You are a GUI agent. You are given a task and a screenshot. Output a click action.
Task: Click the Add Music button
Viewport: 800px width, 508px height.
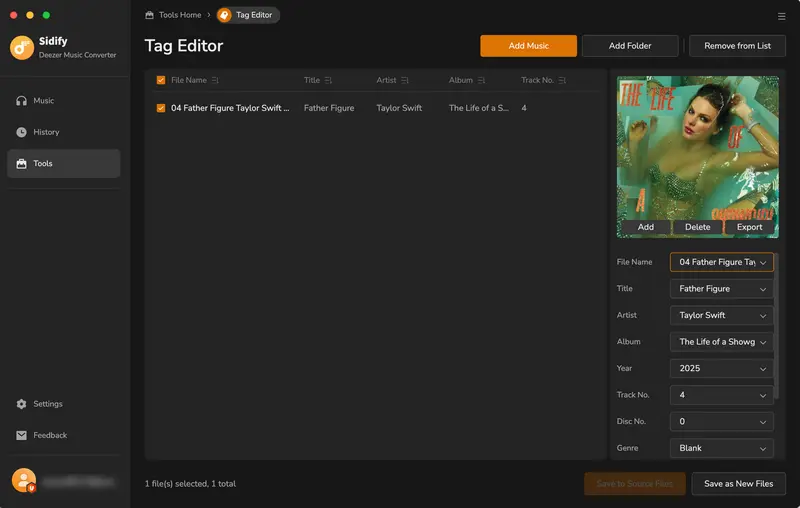(529, 46)
